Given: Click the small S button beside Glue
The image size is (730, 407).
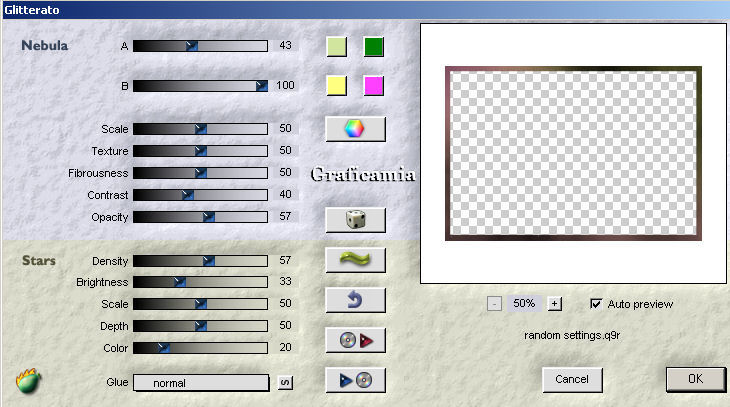Looking at the screenshot, I should click(x=285, y=383).
